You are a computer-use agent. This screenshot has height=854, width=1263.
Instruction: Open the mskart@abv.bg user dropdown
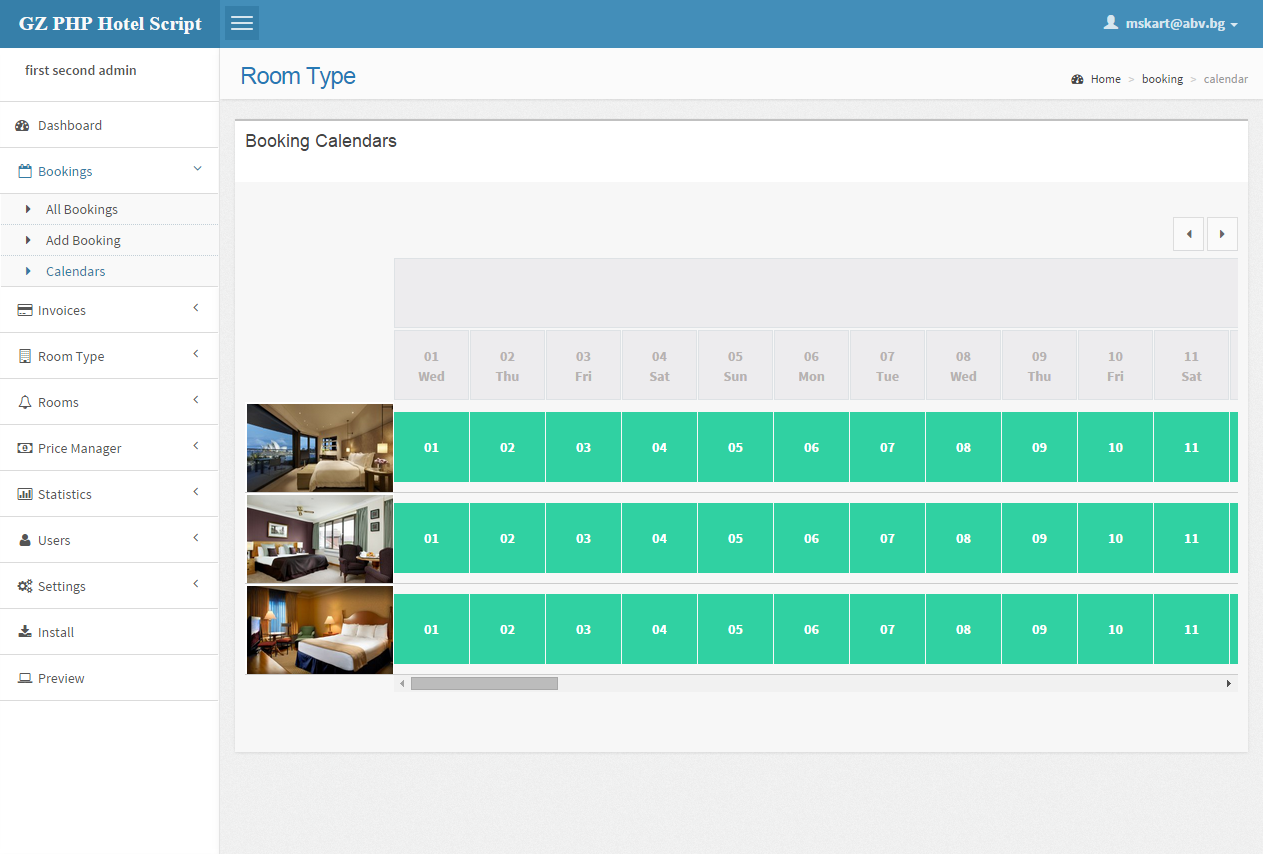tap(1171, 23)
